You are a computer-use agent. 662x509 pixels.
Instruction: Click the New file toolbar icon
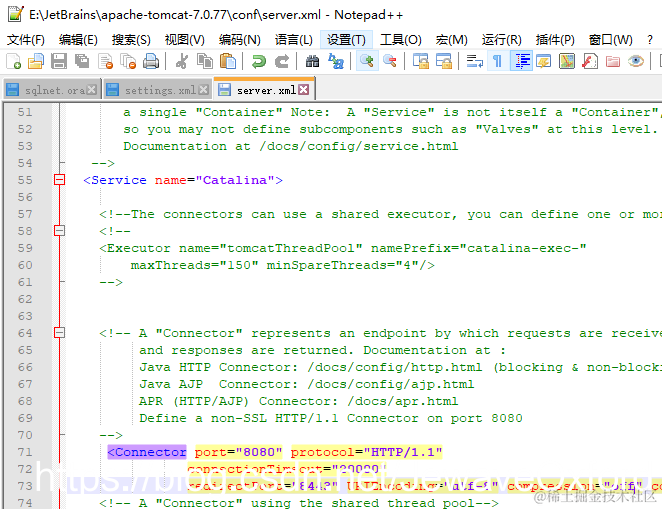pos(14,62)
